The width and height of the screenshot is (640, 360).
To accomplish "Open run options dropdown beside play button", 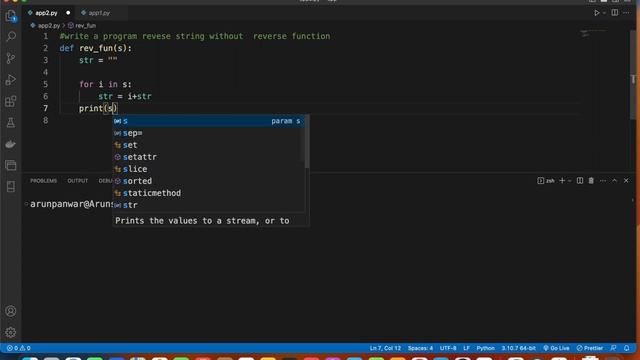I will pos(604,13).
